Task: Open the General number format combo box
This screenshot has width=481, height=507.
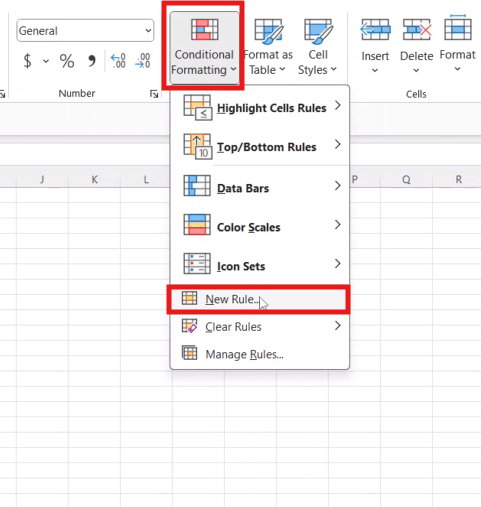Action: pyautogui.click(x=85, y=31)
